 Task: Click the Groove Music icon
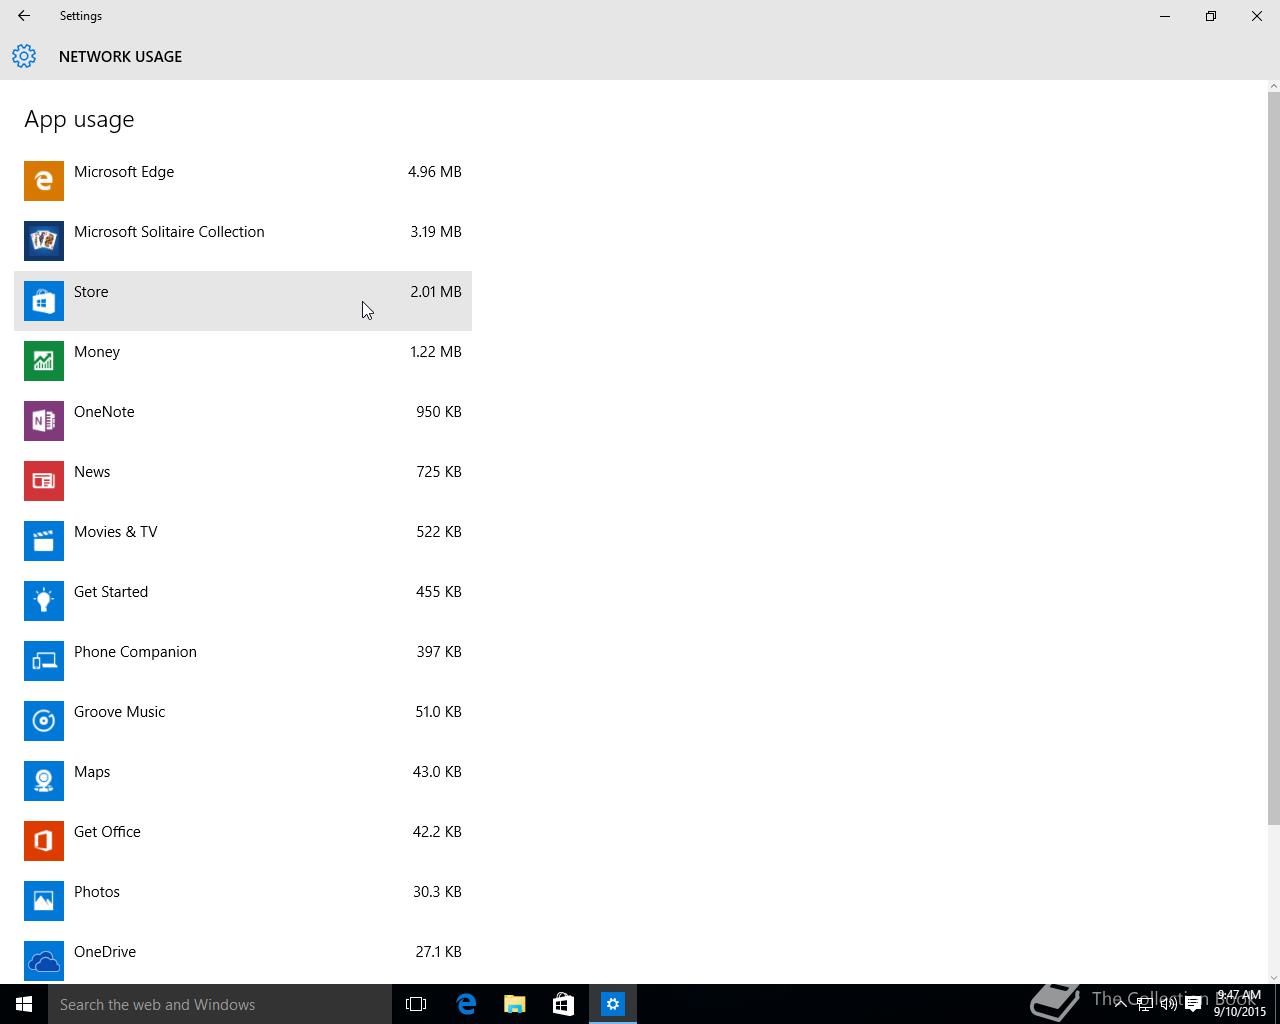[44, 721]
